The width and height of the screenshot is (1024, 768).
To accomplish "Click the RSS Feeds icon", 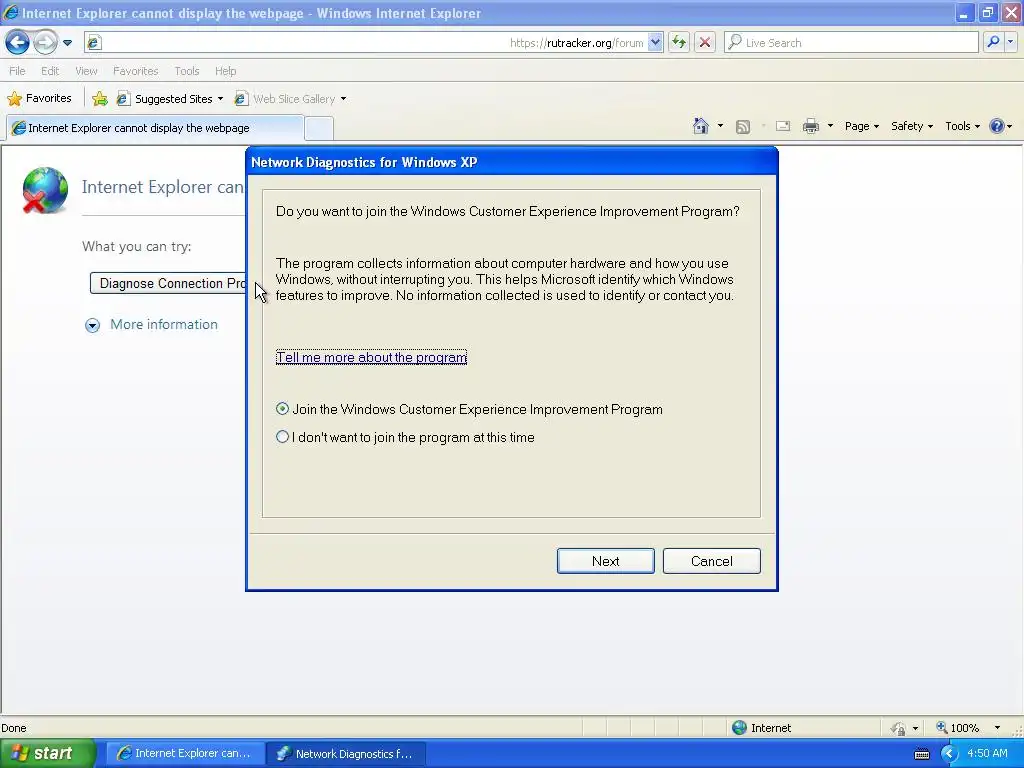I will pos(743,127).
